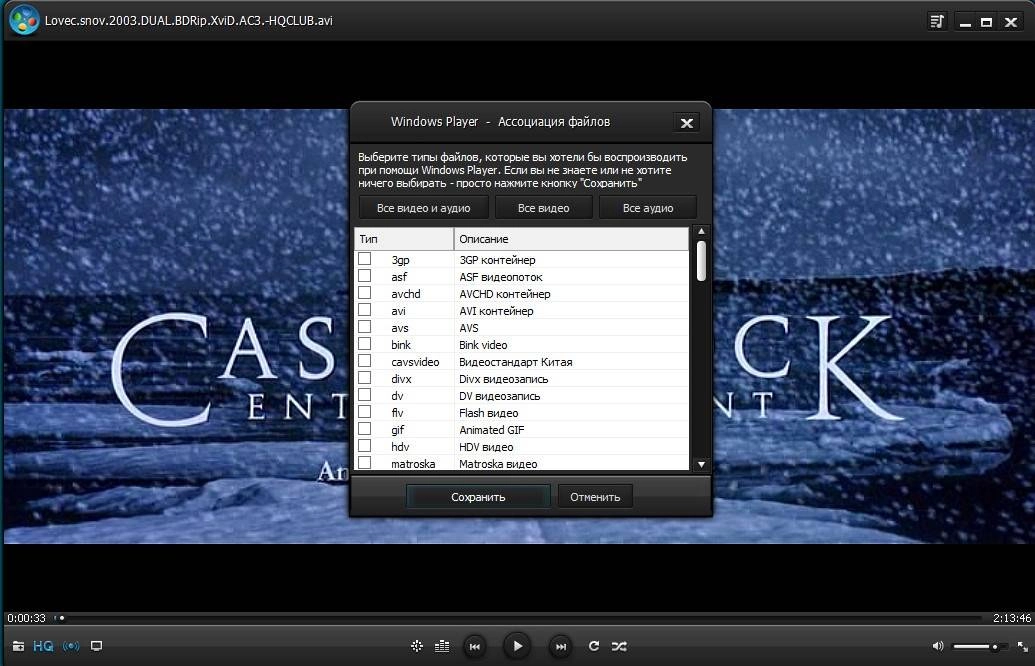1035x666 pixels.
Task: Mute the volume speaker icon
Action: (937, 646)
